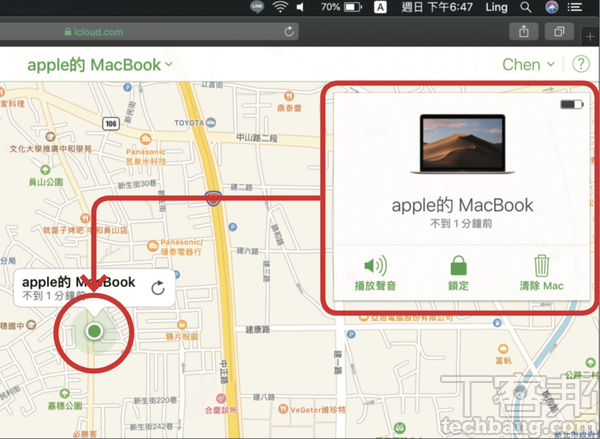Expand the apple的 MacBook device dropdown

coord(100,65)
